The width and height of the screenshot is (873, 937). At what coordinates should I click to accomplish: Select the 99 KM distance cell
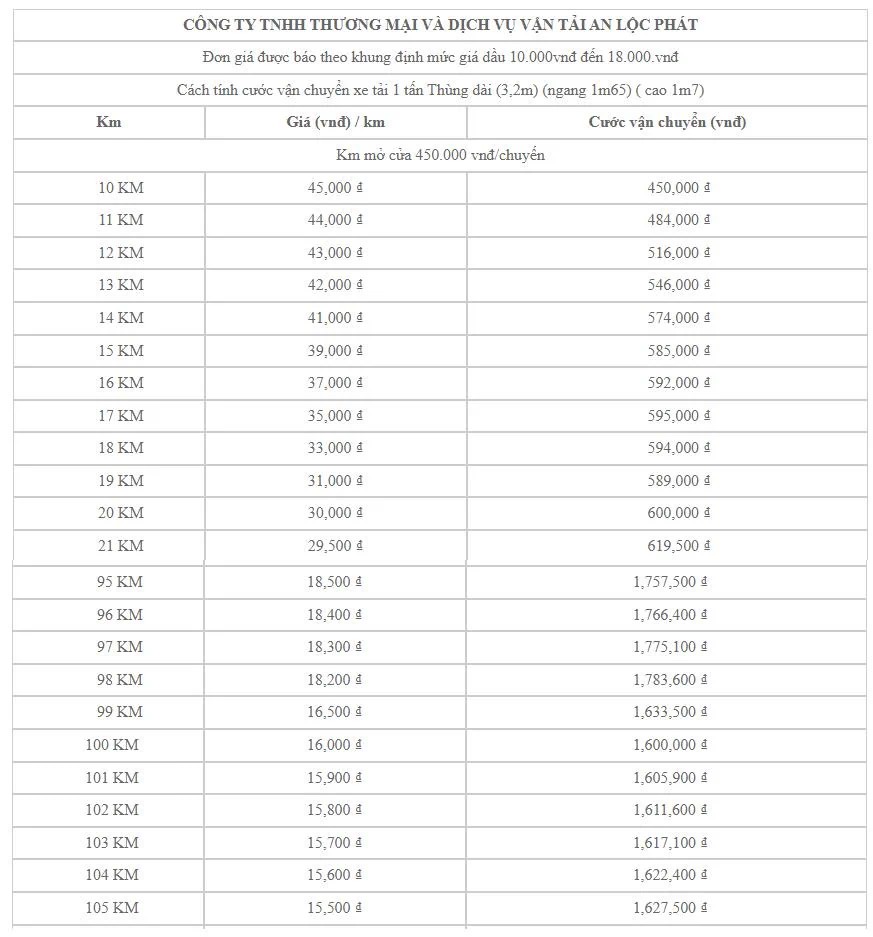108,712
